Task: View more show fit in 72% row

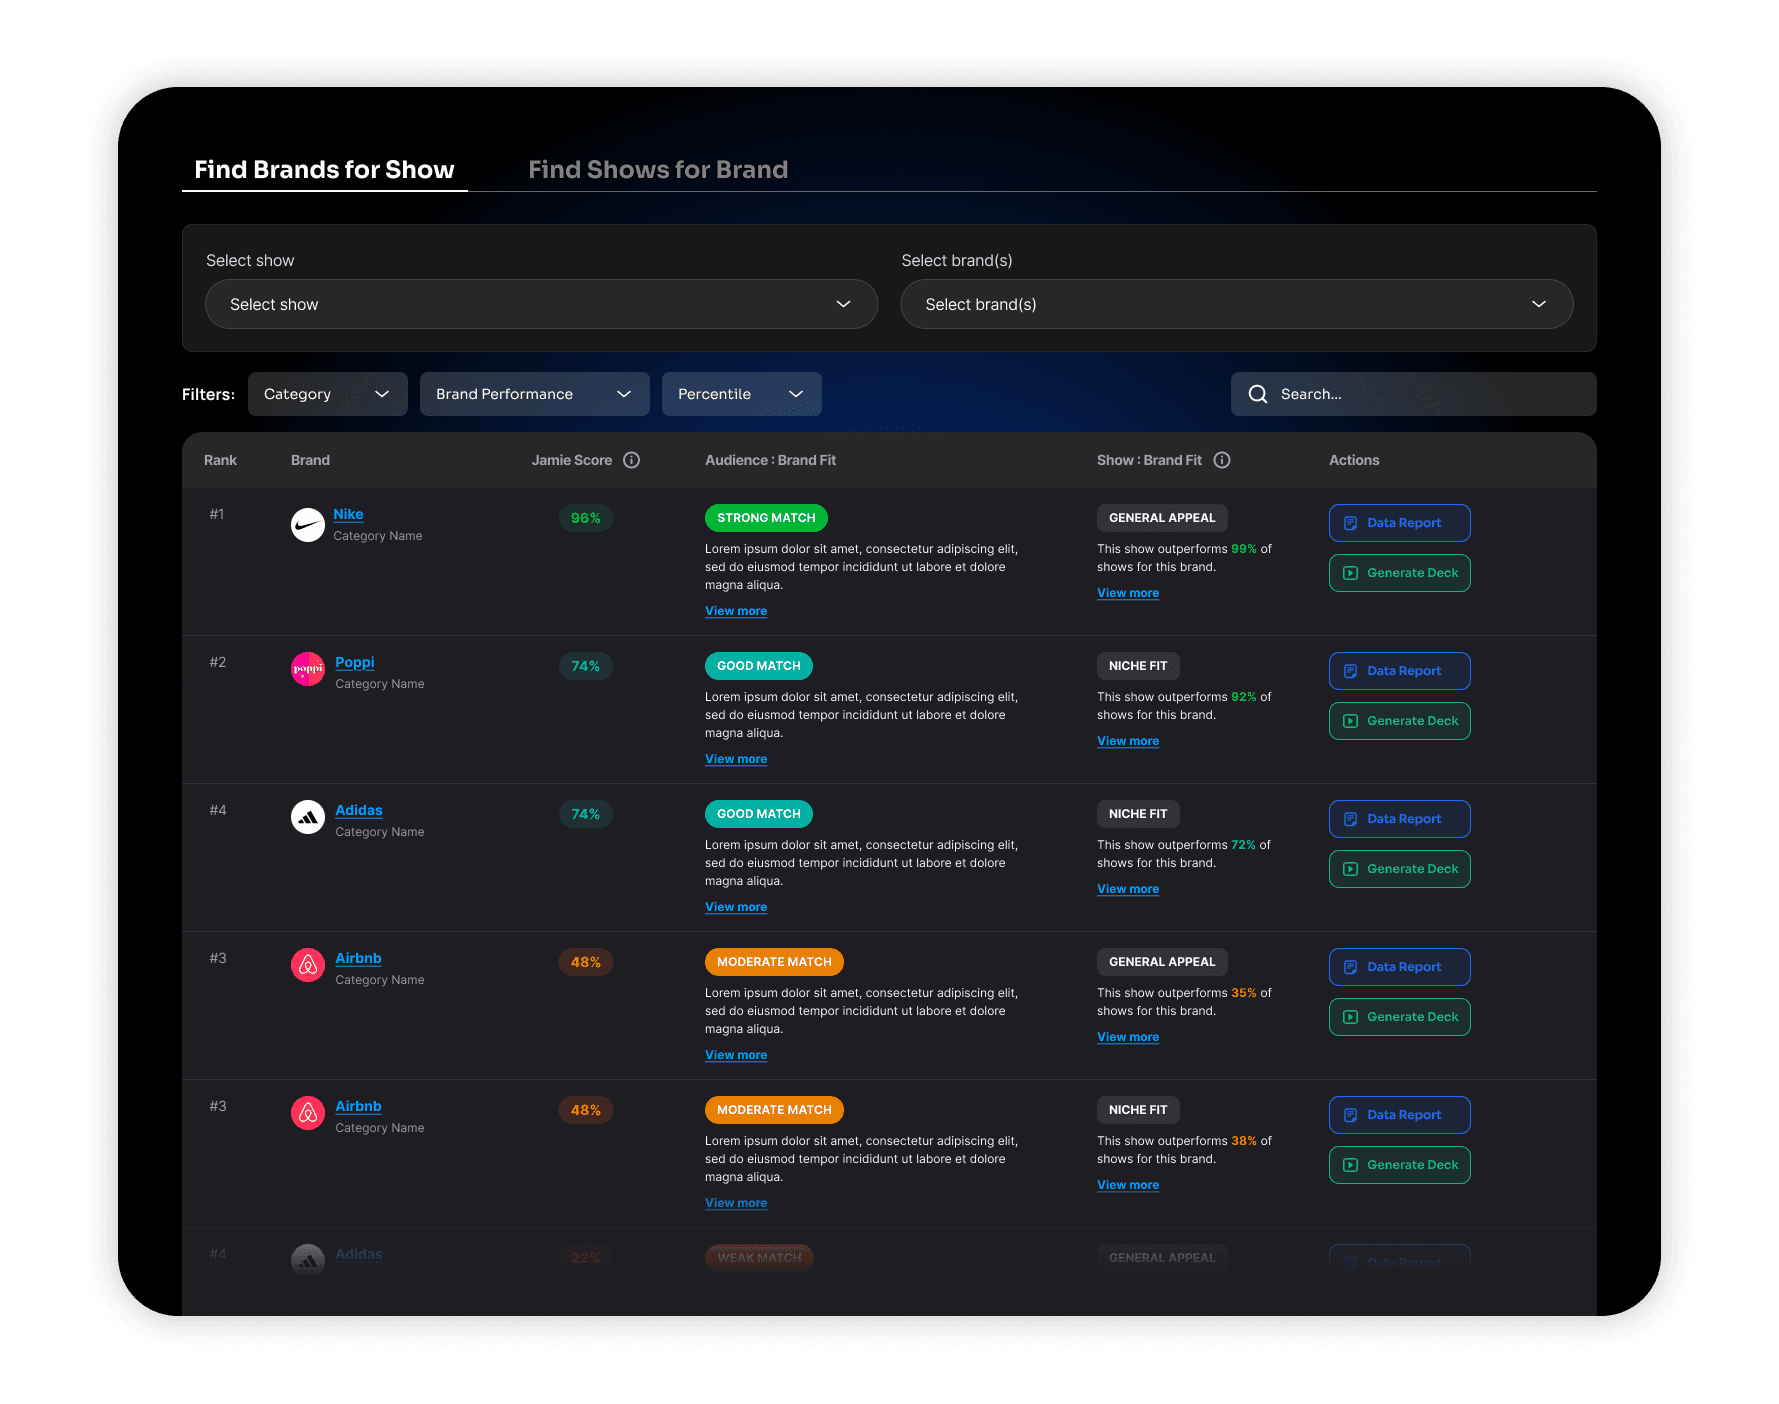Action: click(x=1128, y=889)
